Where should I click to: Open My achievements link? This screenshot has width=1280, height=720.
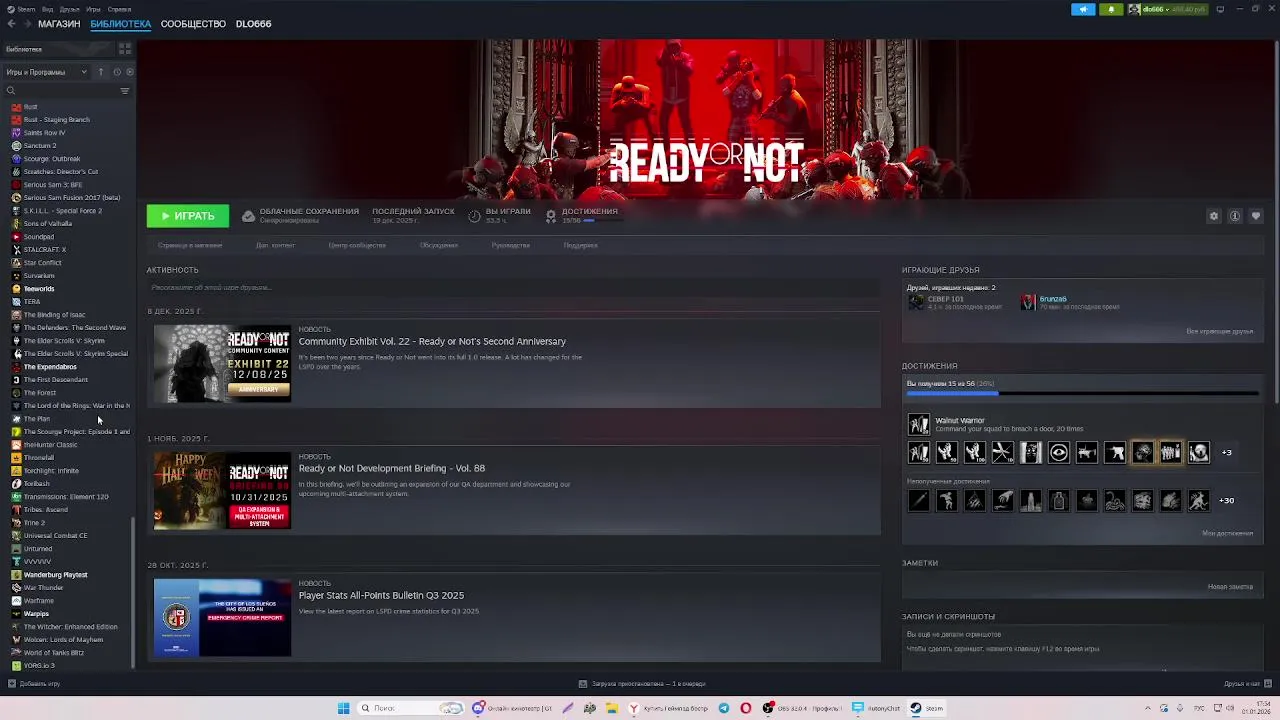1227,533
